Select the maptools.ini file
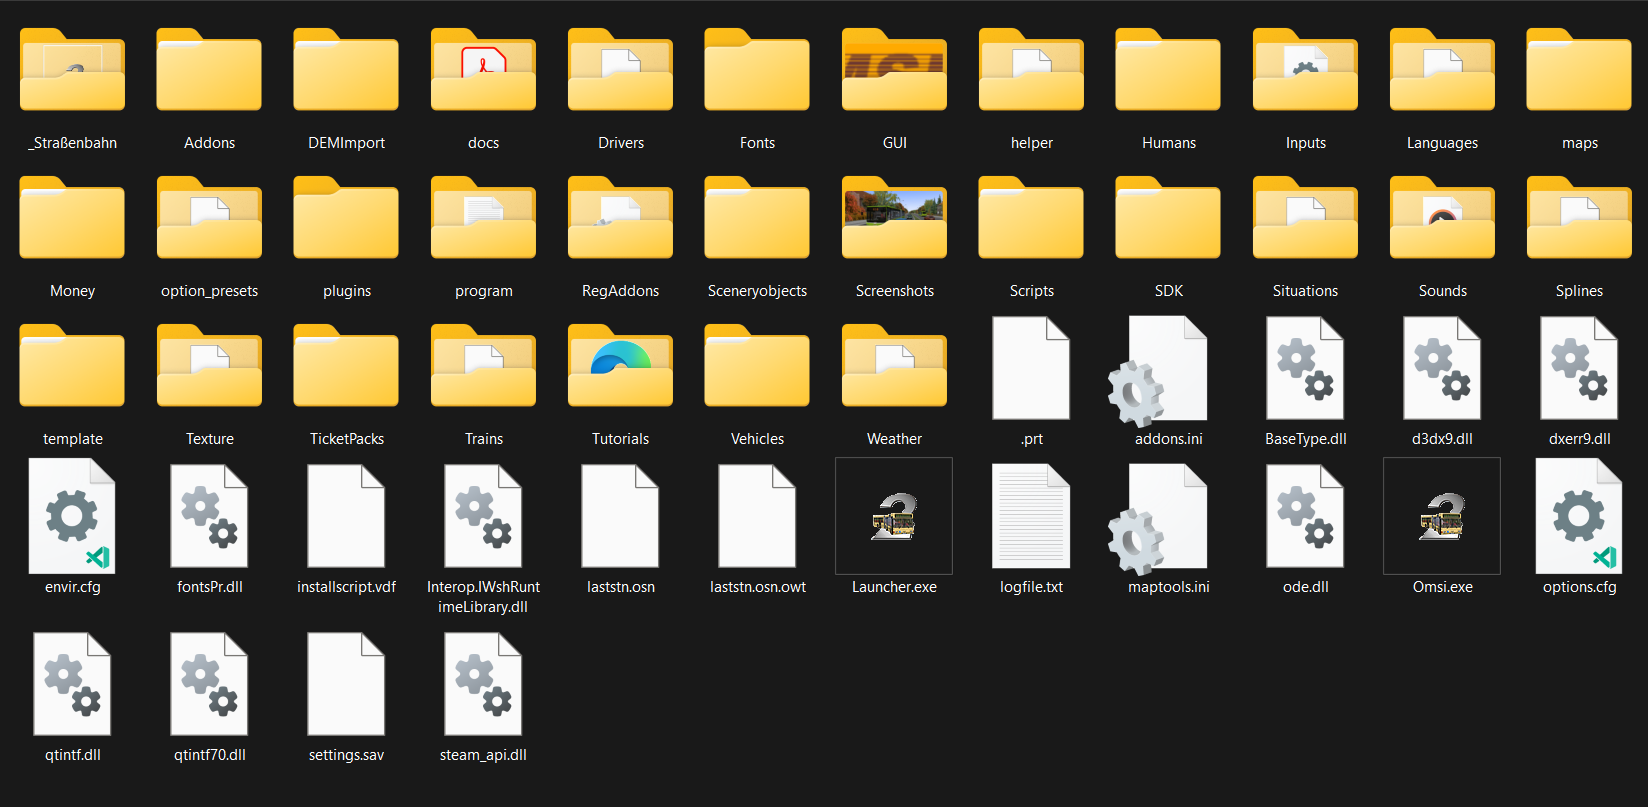1648x807 pixels. (x=1167, y=517)
